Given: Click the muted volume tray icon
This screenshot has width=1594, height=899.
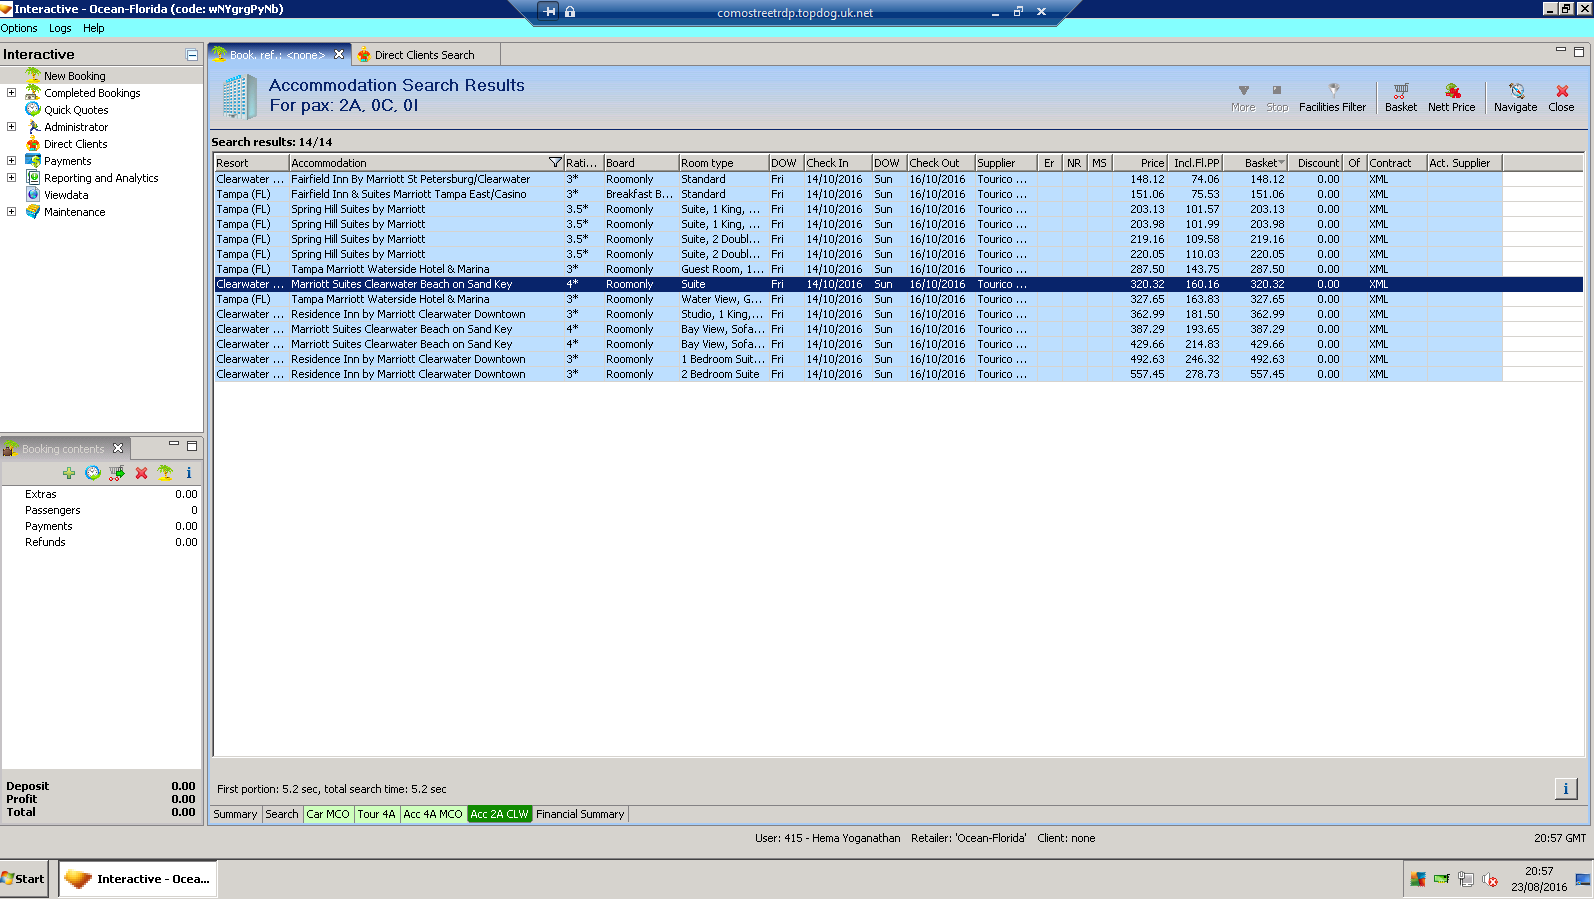Looking at the screenshot, I should click(x=1490, y=879).
